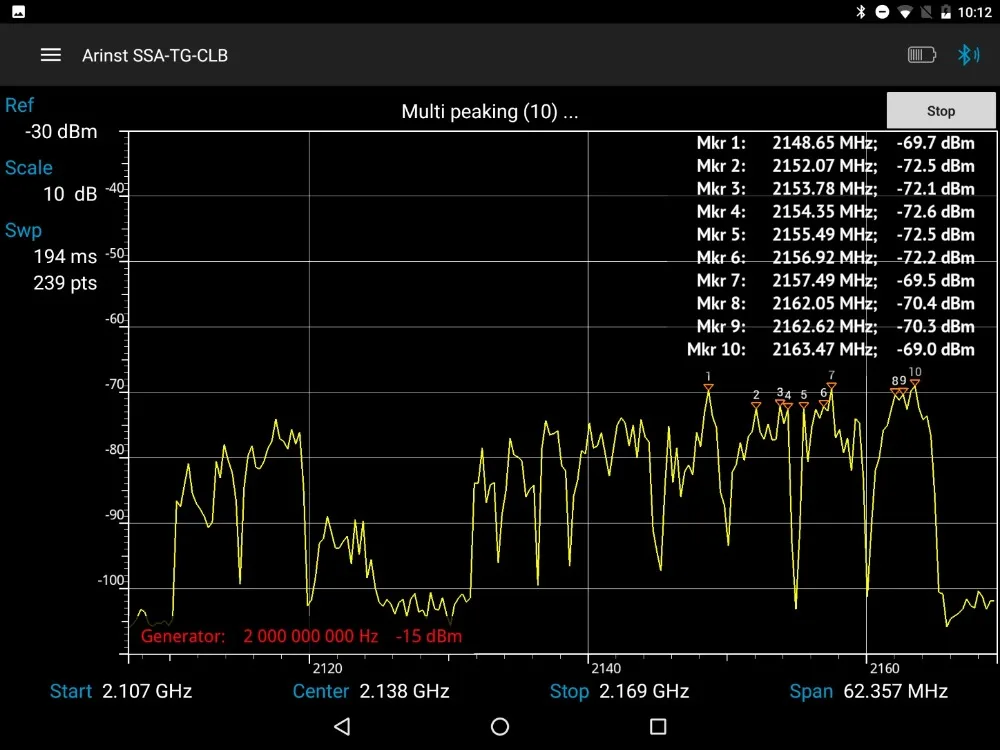This screenshot has height=750, width=1000.
Task: Select marker 2 triangle on the trace
Action: [x=756, y=405]
